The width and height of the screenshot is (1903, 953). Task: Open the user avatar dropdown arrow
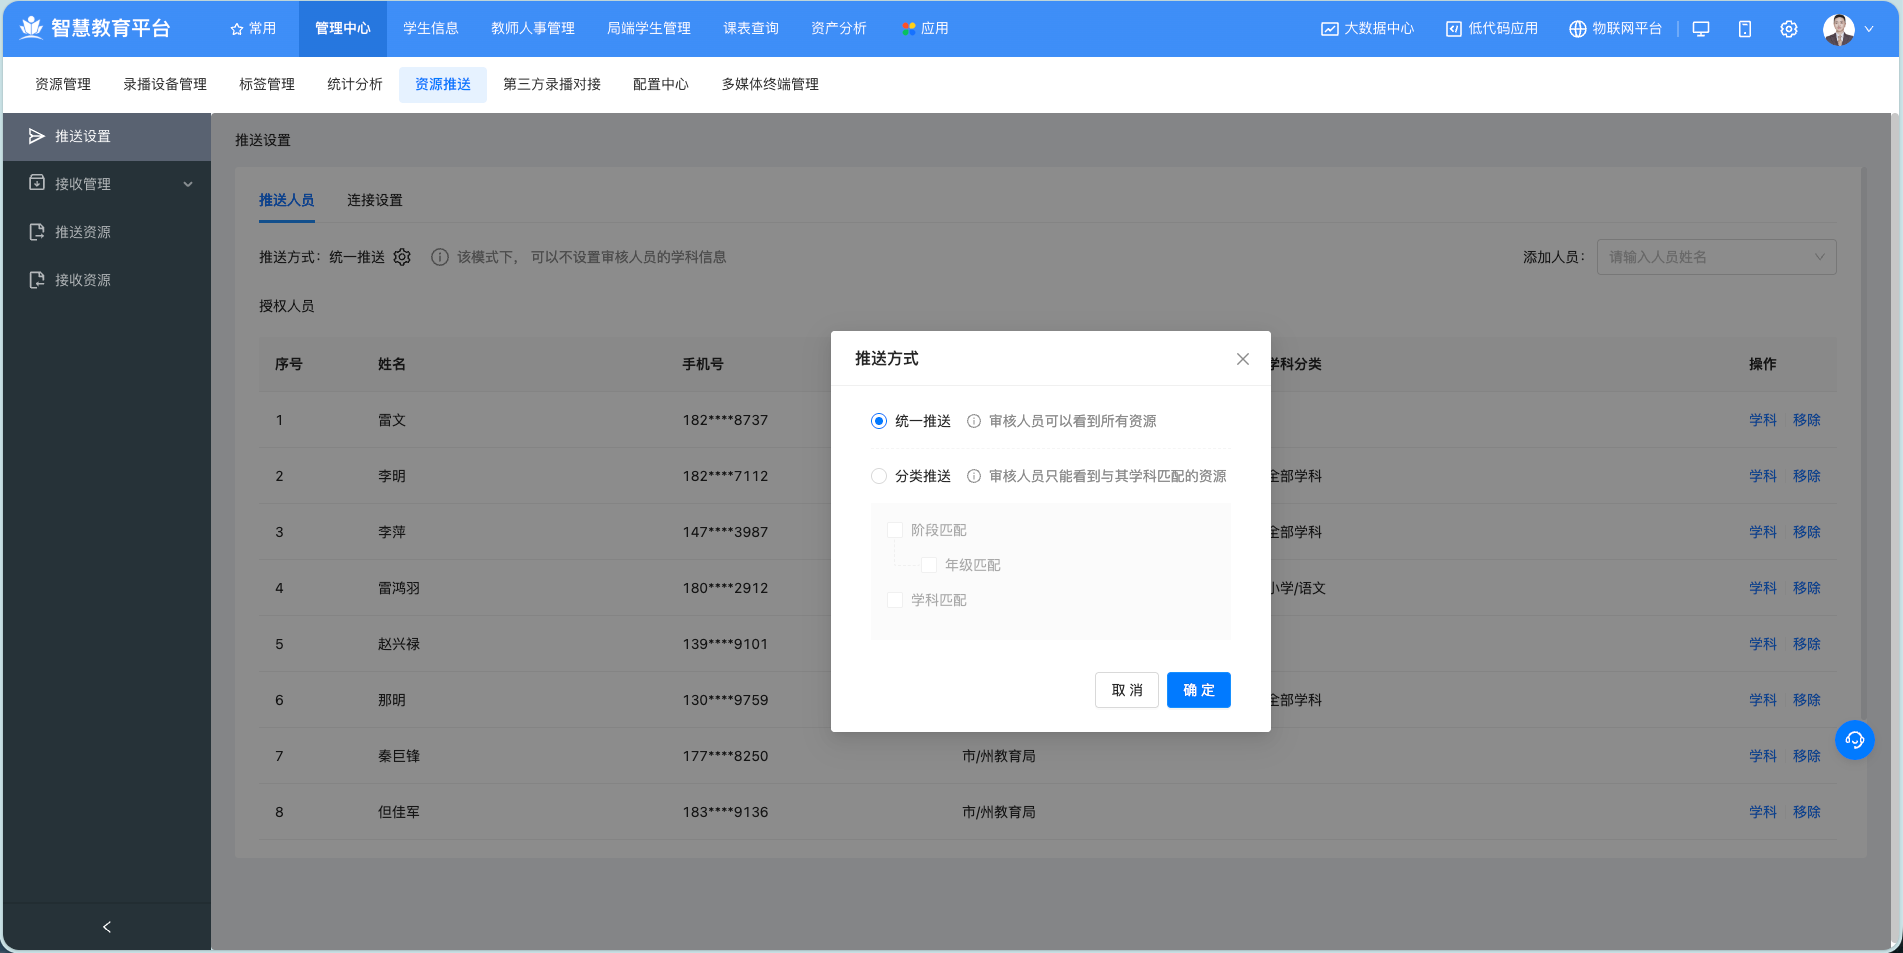coord(1868,29)
